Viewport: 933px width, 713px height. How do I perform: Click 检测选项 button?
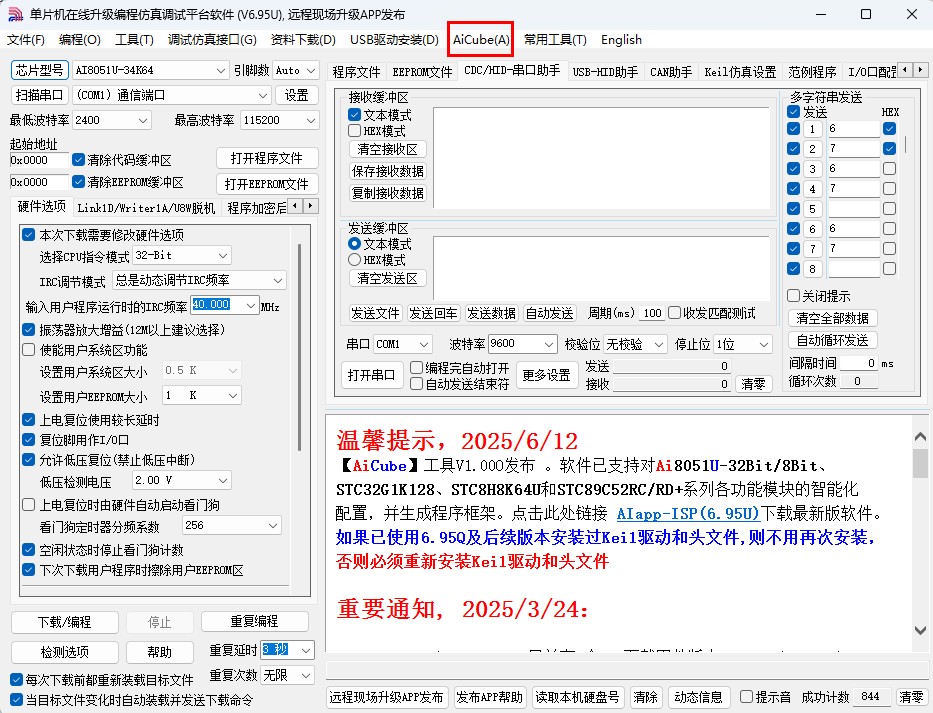click(x=65, y=652)
